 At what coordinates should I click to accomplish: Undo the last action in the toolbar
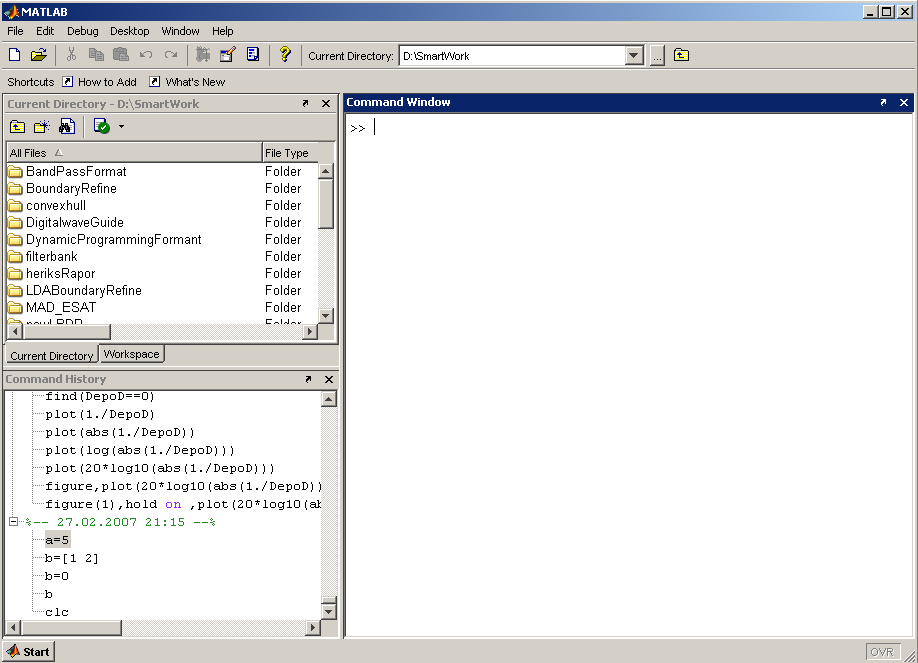[146, 55]
